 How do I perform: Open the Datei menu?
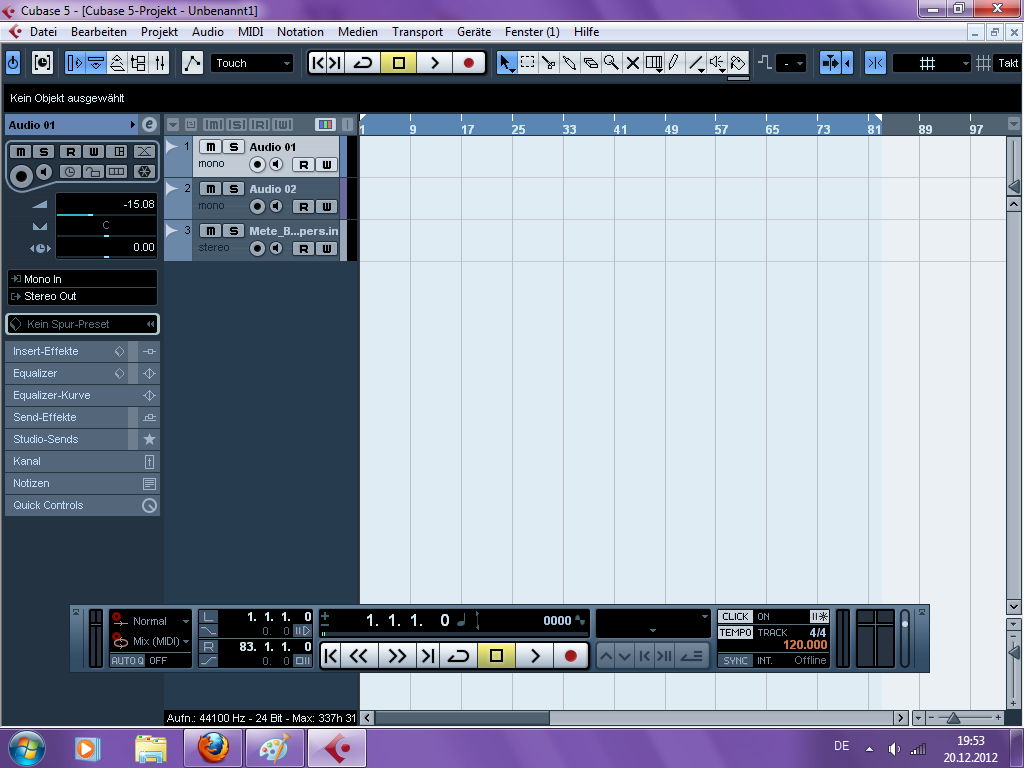(43, 32)
